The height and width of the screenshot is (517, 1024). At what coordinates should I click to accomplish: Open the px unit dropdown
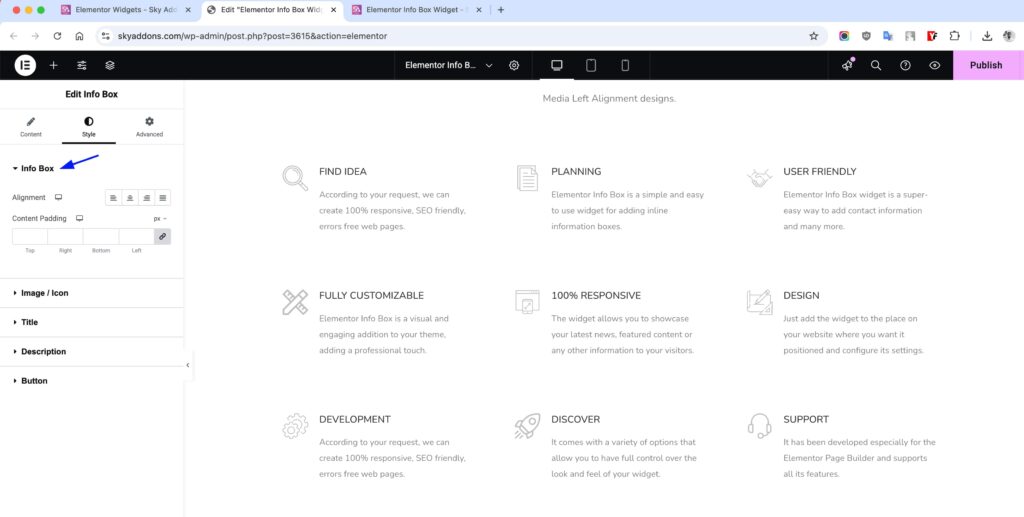(x=160, y=219)
